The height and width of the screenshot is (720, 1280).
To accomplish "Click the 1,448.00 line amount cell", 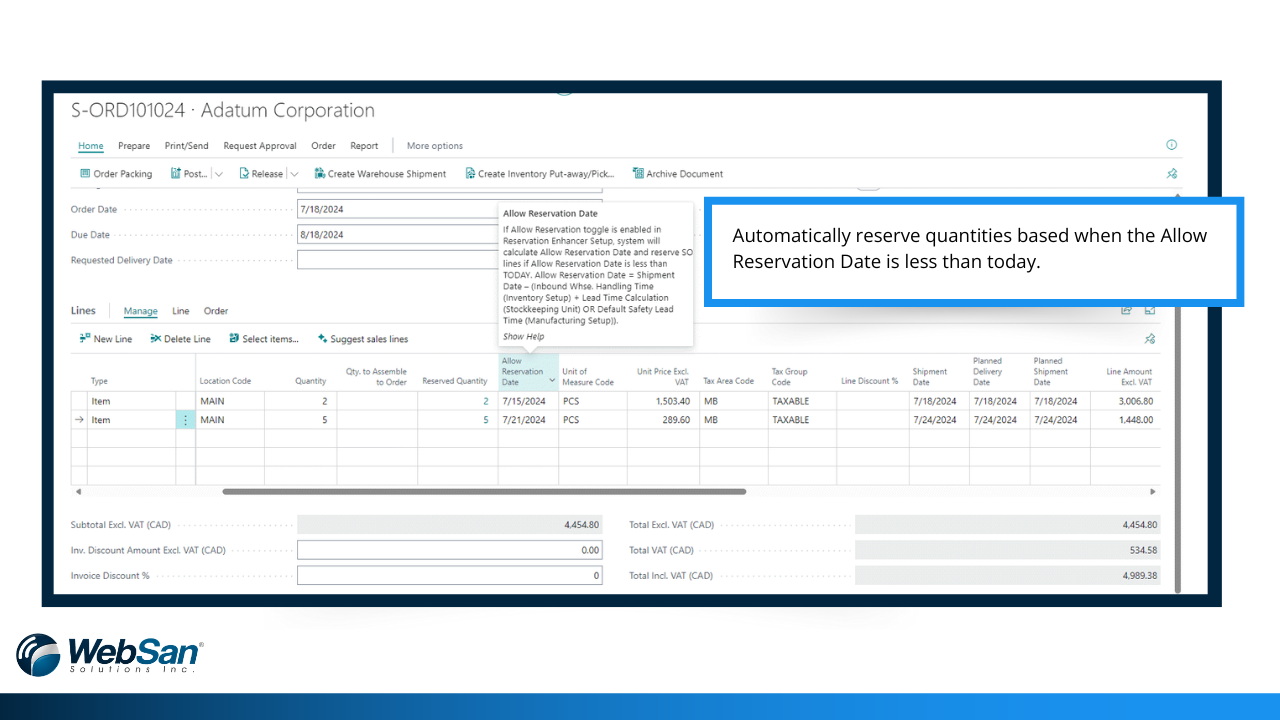I will 1125,420.
